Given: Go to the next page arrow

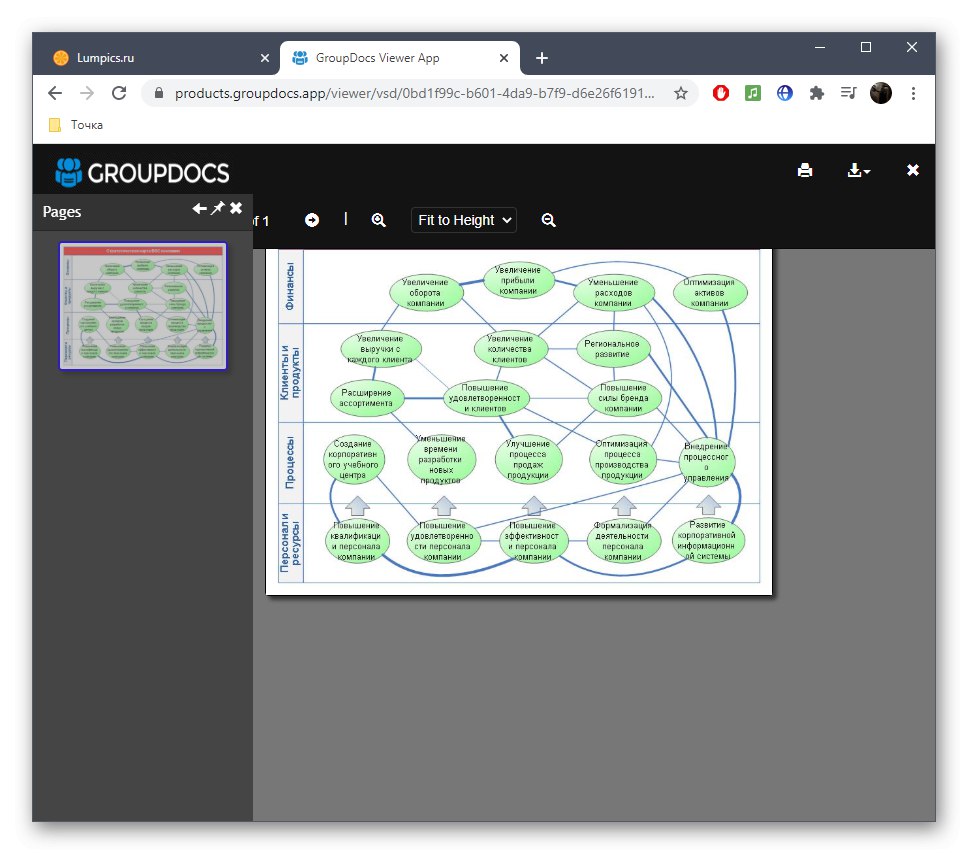Looking at the screenshot, I should 312,220.
